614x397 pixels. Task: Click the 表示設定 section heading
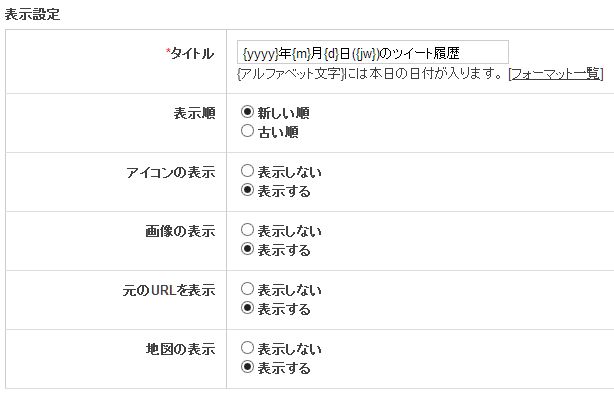coord(32,14)
